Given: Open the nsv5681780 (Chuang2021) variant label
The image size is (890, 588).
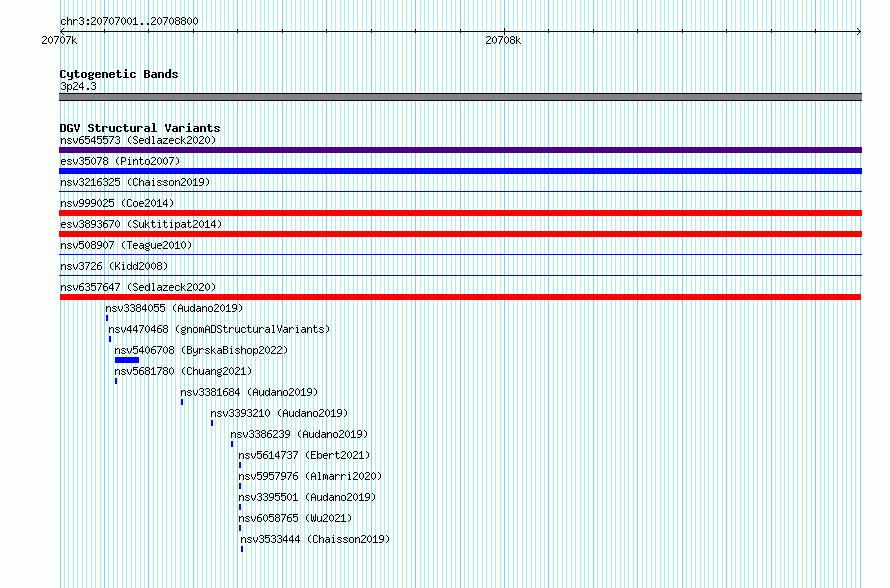Looking at the screenshot, I should coord(183,371).
